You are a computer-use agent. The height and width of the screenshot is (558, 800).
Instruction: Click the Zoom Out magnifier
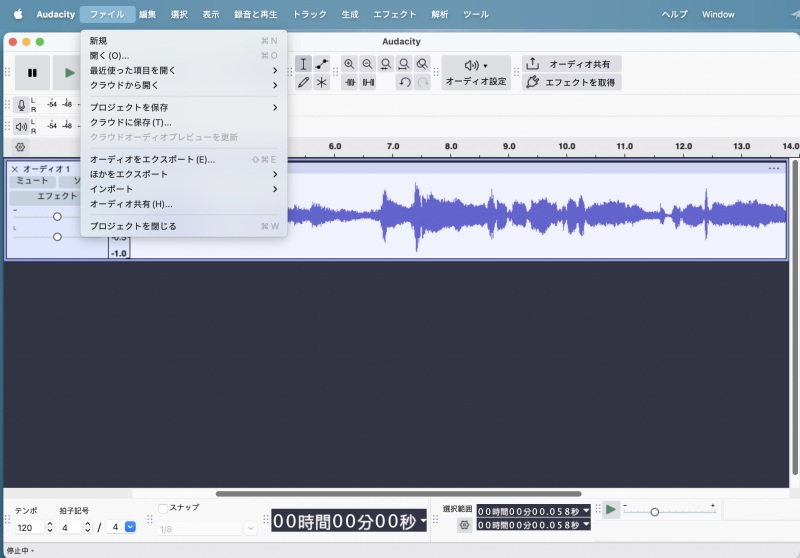click(x=367, y=64)
